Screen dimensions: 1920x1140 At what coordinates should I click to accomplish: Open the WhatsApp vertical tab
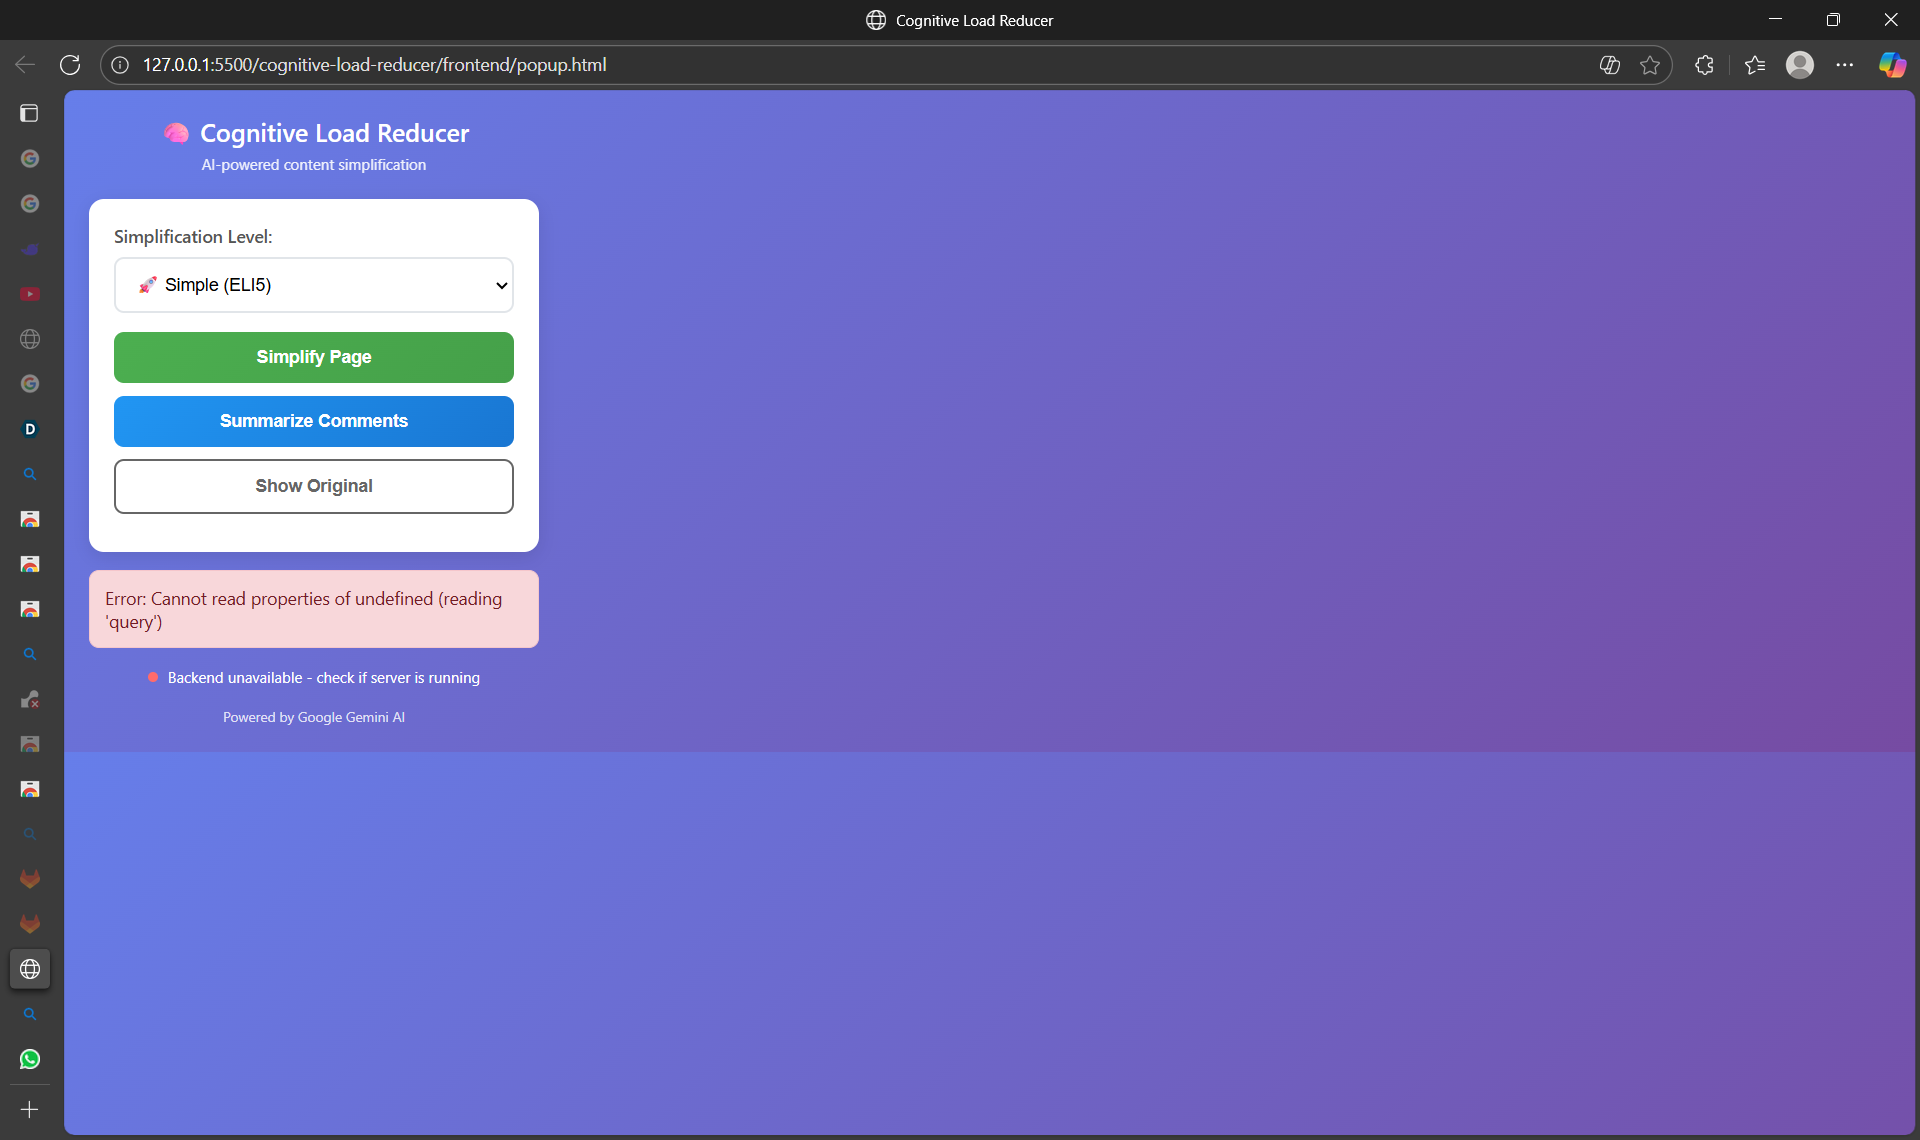click(30, 1059)
